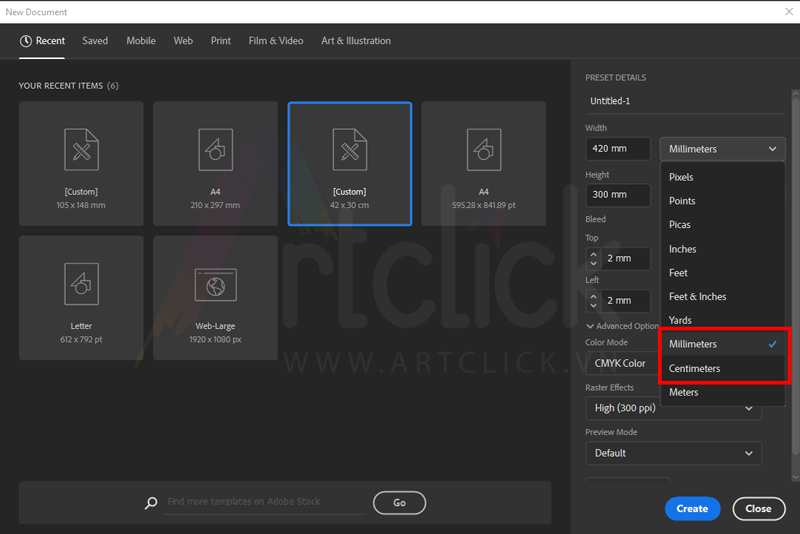This screenshot has height=534, width=800.
Task: Choose Centimeters from the units list
Action: coord(694,369)
